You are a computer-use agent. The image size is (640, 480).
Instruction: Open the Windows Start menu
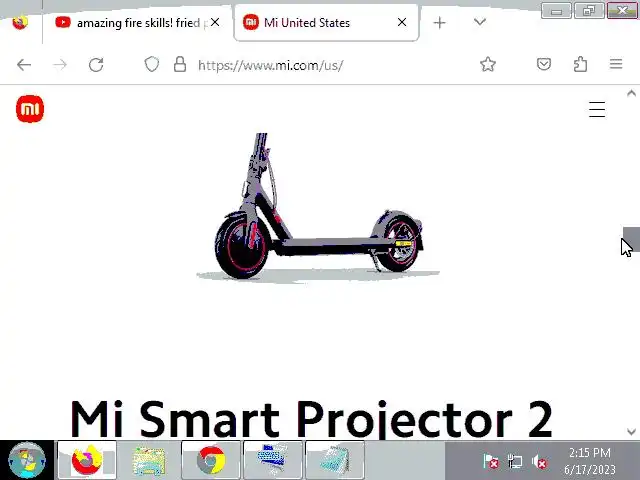pyautogui.click(x=27, y=460)
